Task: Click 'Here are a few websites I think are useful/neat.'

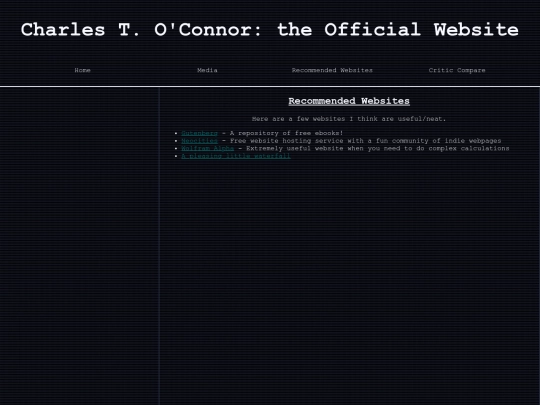Action: tap(349, 119)
